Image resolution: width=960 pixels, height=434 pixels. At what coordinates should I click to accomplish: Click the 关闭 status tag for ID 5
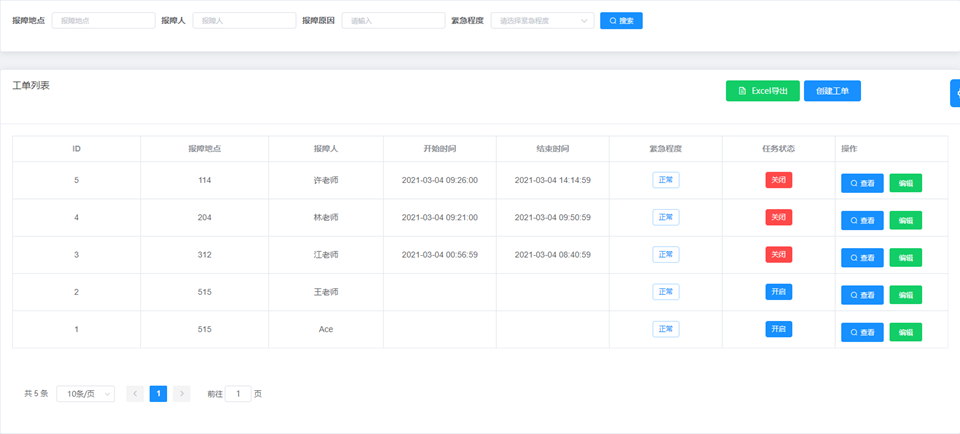779,181
